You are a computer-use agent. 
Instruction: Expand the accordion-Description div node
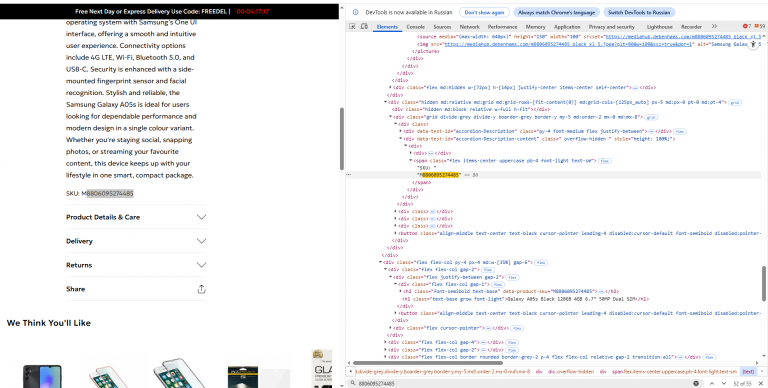[400, 132]
